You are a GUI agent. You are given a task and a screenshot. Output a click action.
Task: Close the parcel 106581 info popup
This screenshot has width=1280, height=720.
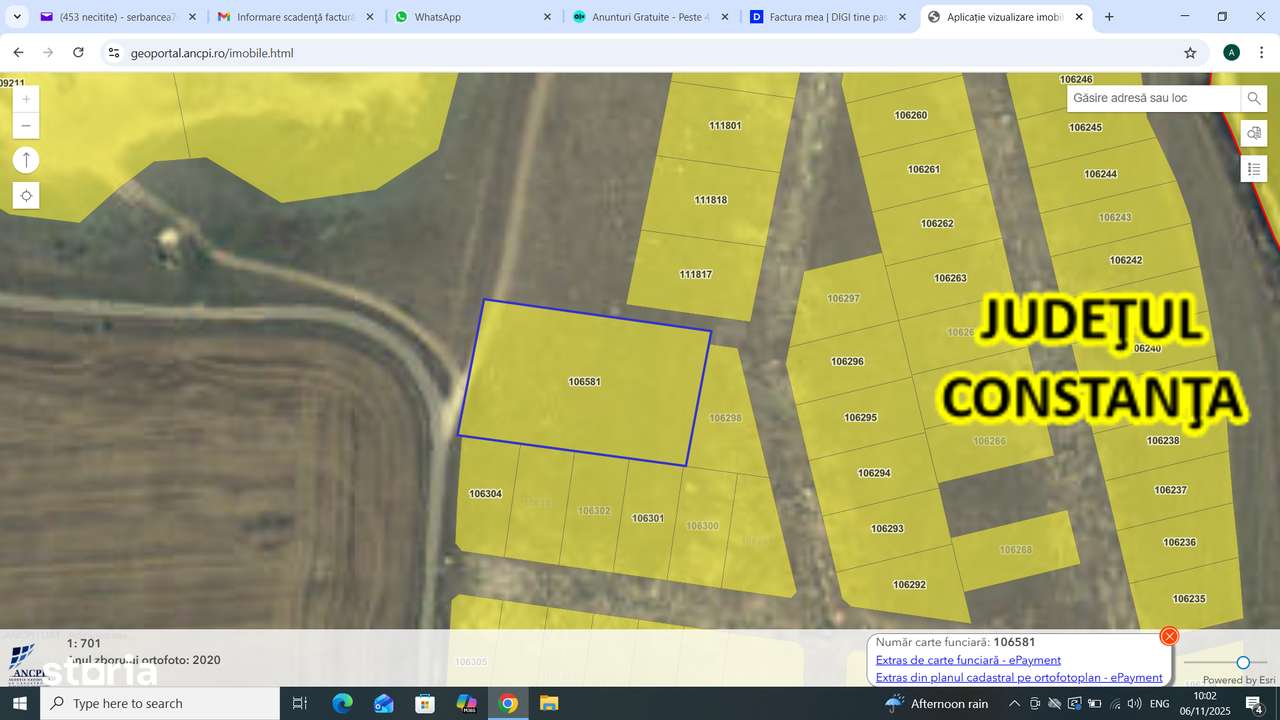1169,636
